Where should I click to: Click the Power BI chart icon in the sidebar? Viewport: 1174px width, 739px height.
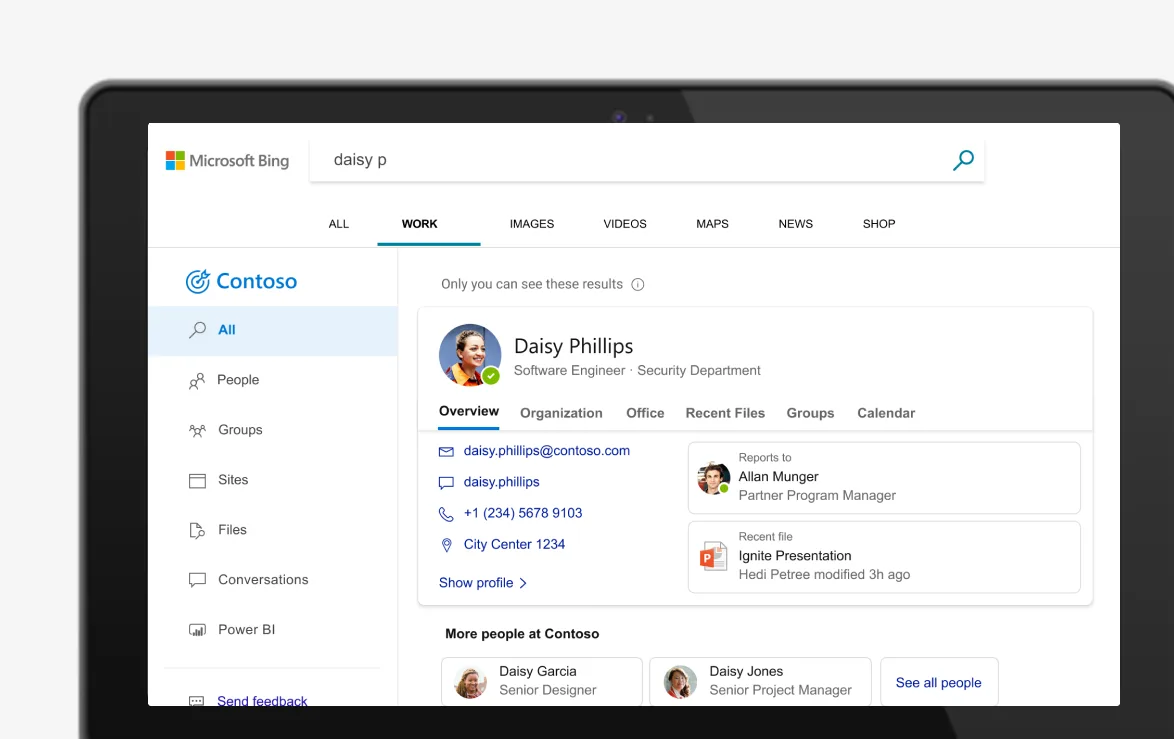pos(197,630)
